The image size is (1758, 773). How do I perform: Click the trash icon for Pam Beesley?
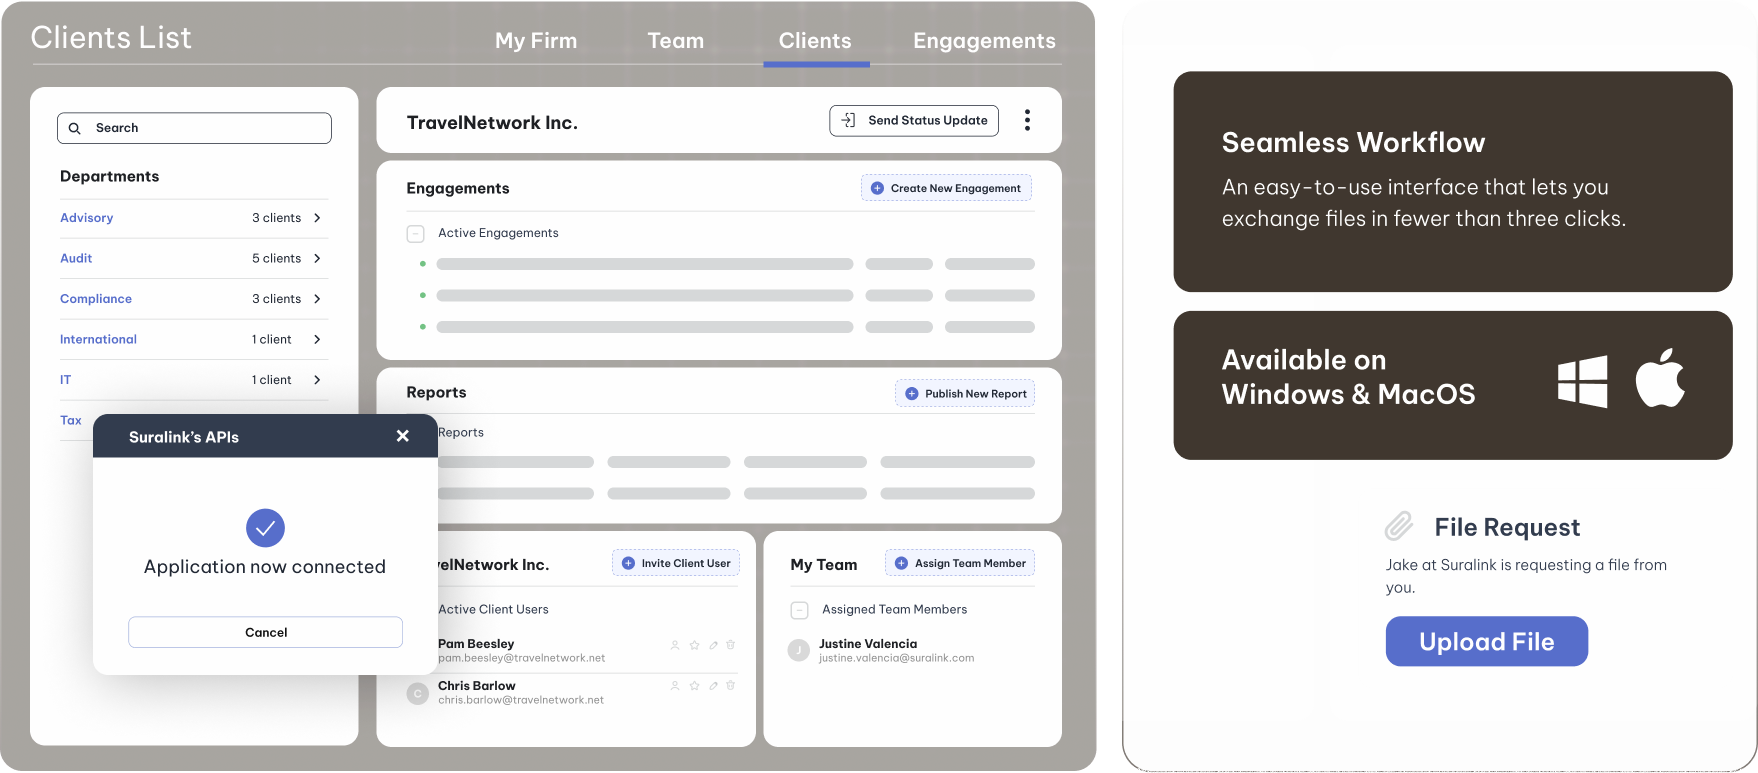(731, 645)
